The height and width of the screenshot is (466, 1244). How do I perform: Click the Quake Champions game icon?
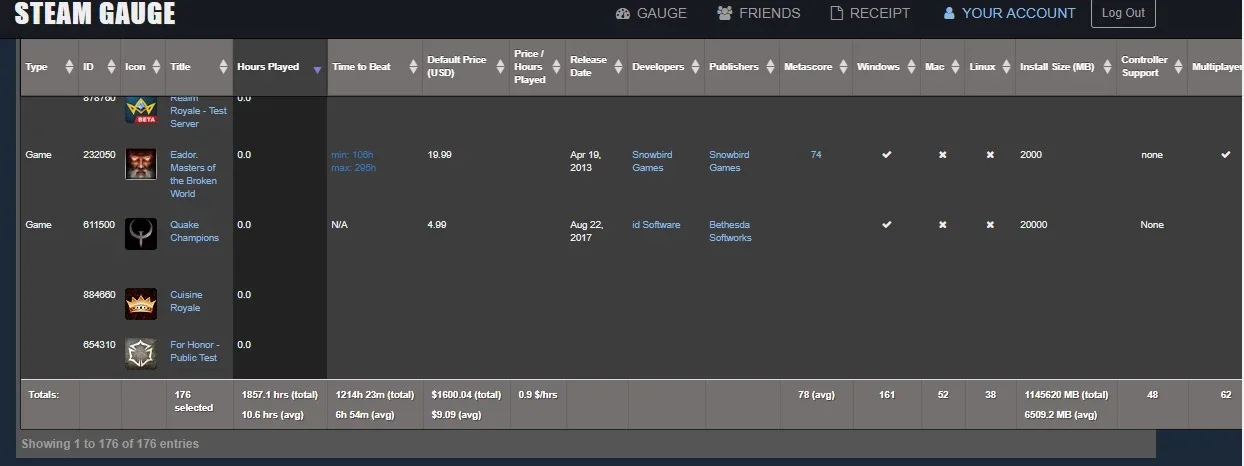click(141, 234)
